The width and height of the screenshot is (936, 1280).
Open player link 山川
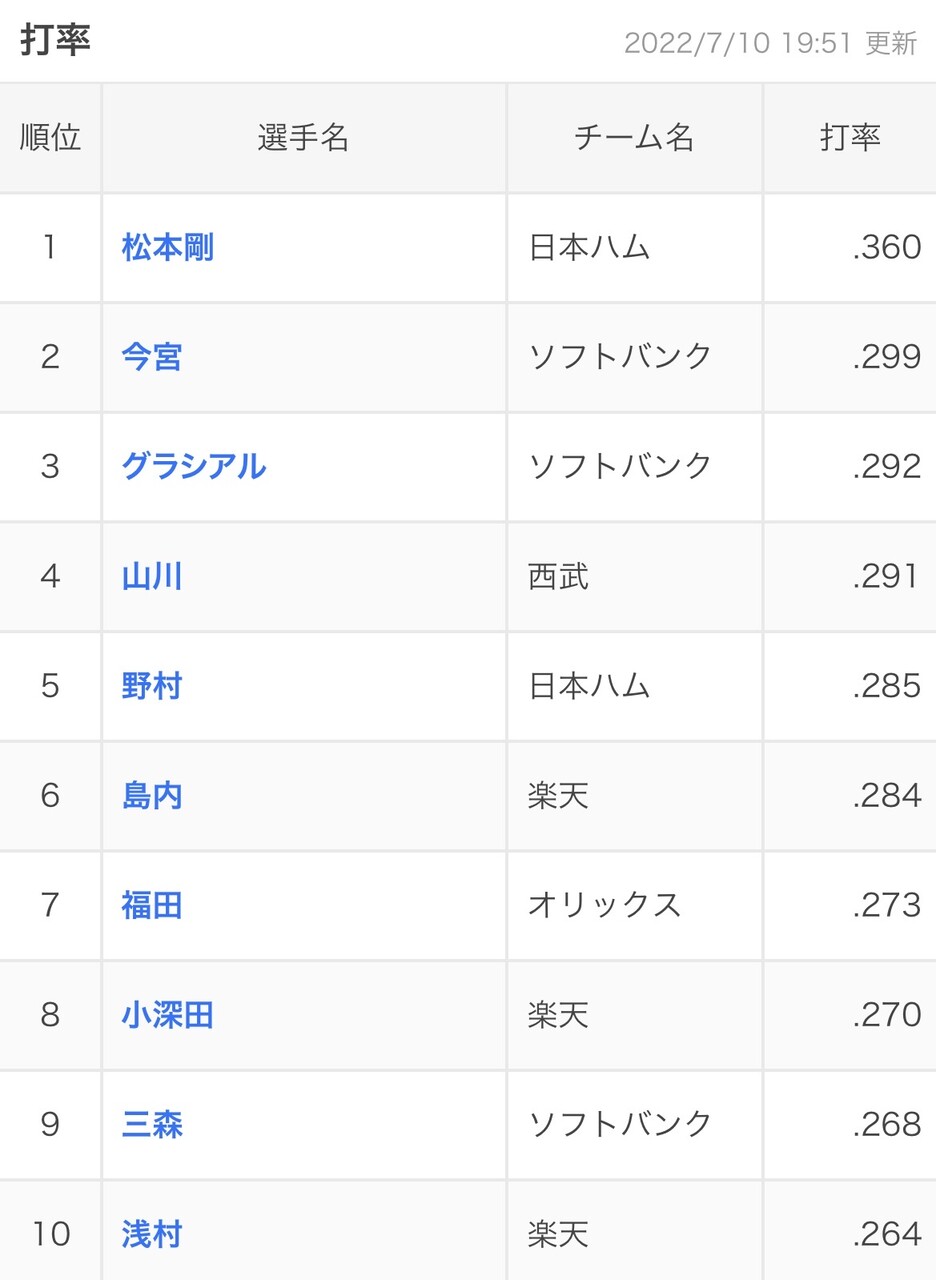pyautogui.click(x=152, y=577)
